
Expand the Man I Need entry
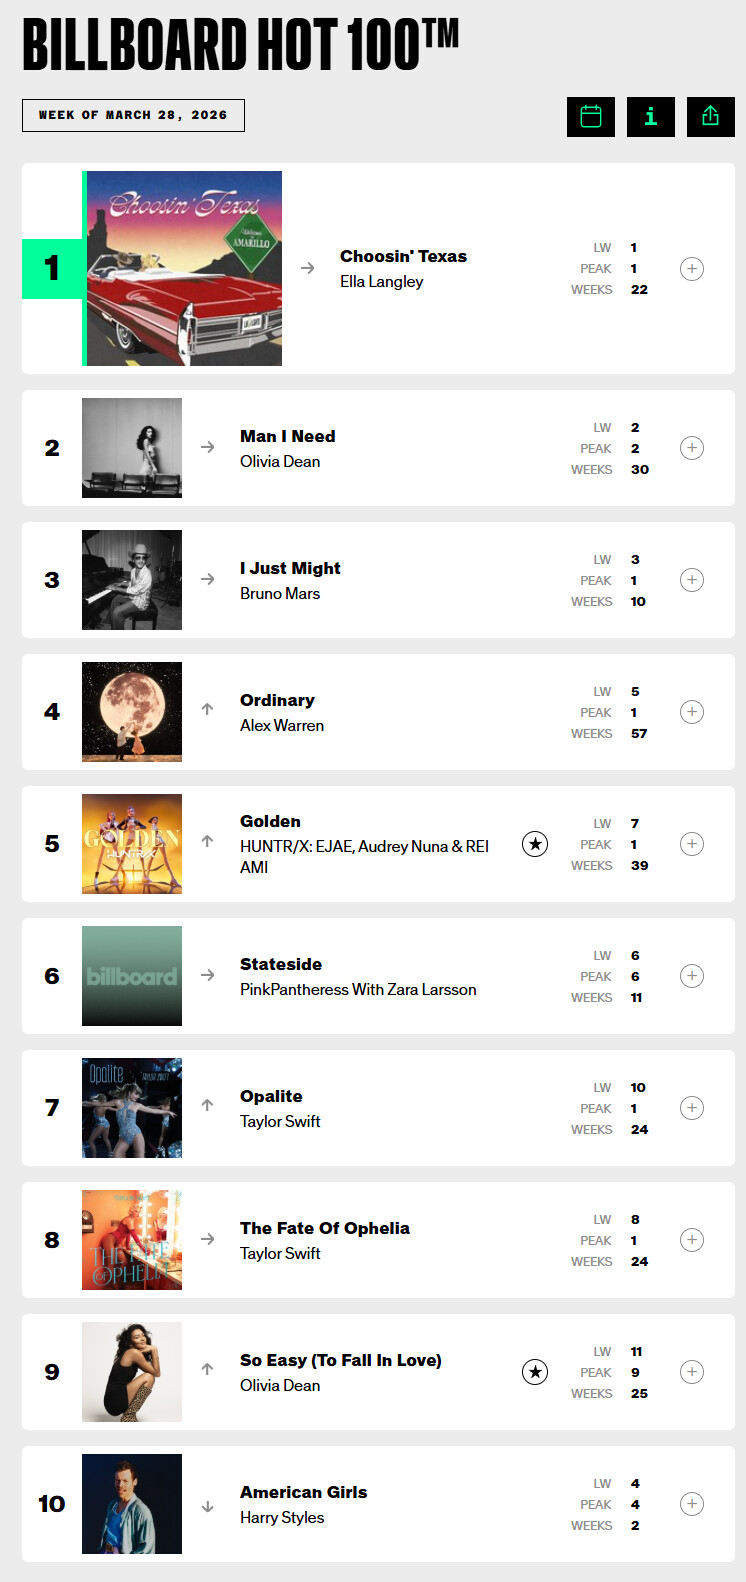(692, 448)
